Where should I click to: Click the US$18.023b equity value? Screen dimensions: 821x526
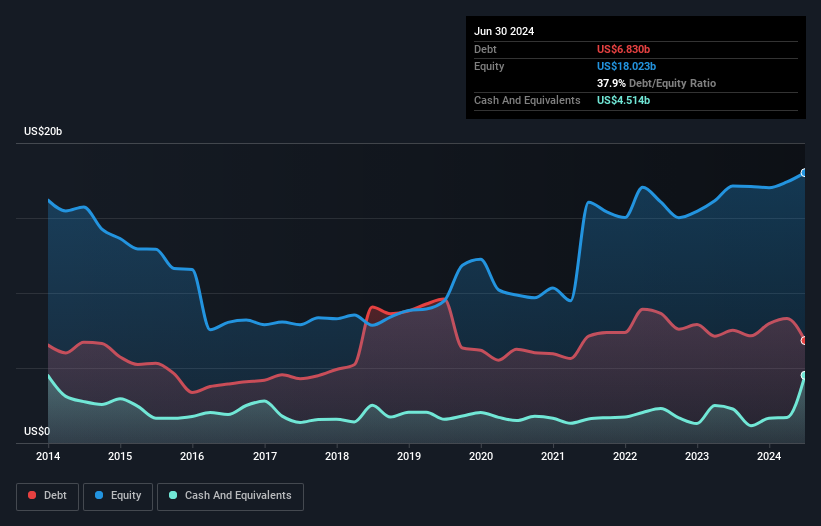tap(626, 66)
